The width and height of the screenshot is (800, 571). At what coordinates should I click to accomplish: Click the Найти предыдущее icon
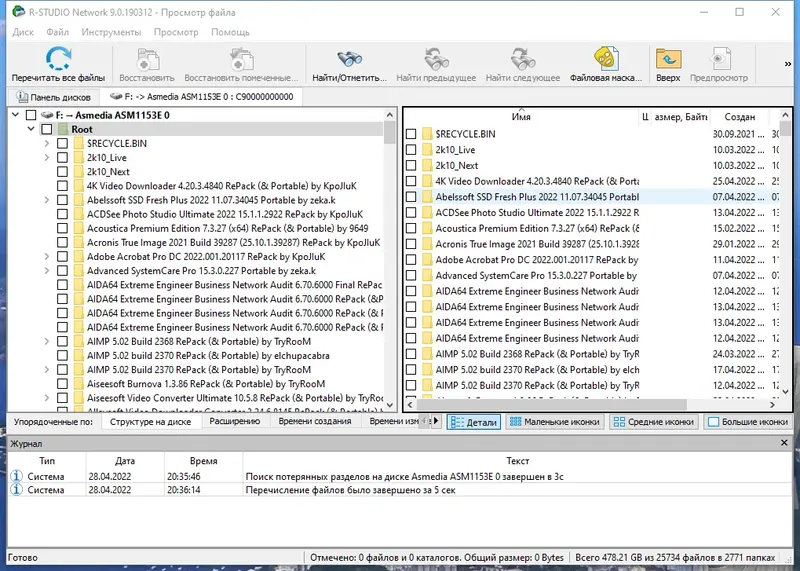(436, 59)
